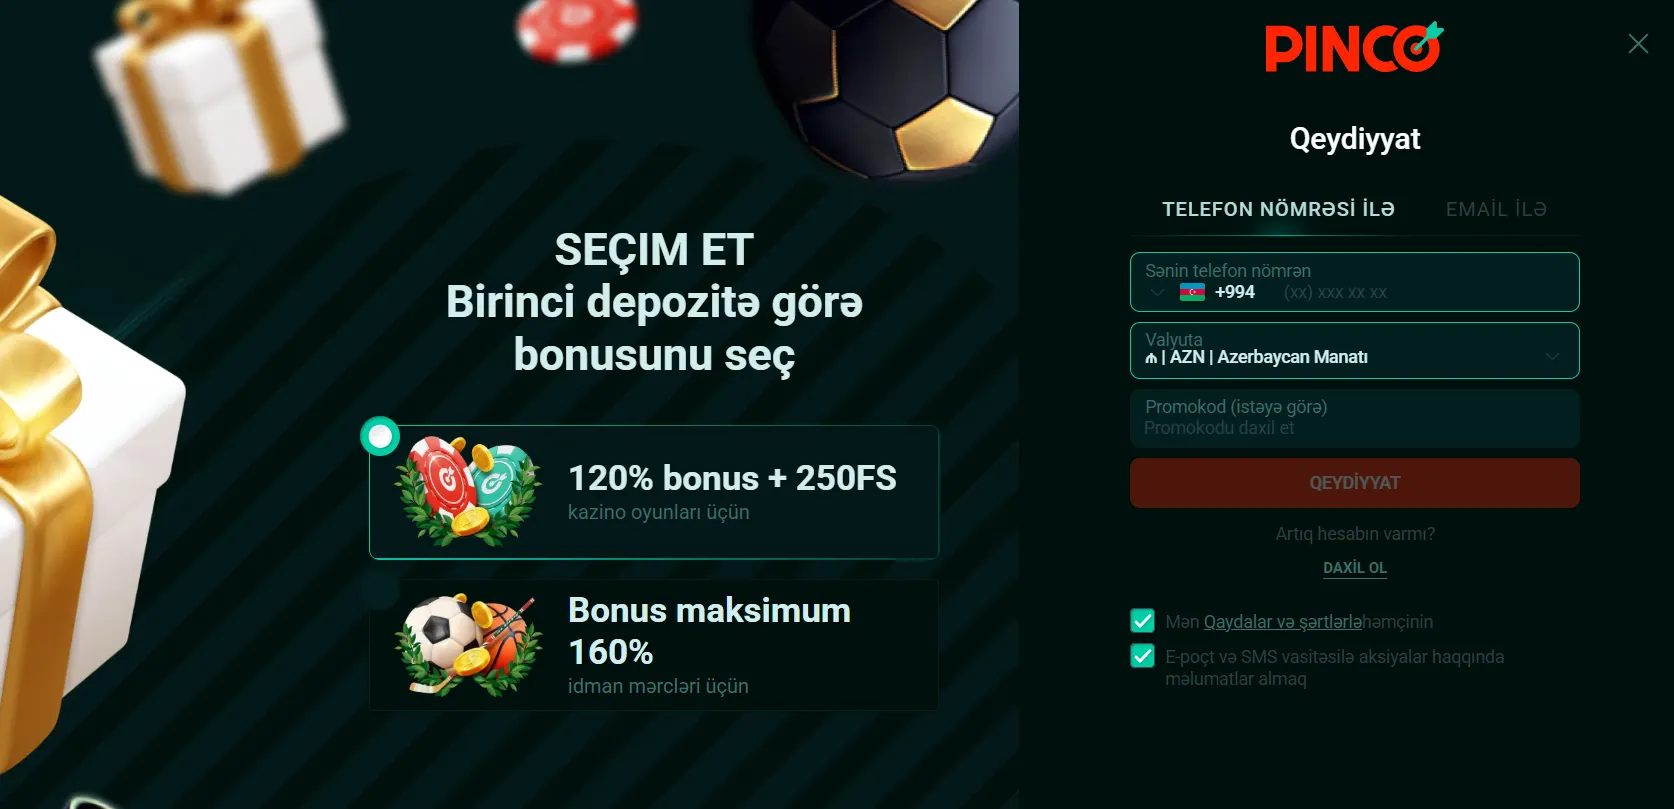Open the country code dropdown chevron
Screen dimensions: 1674x809
click(1157, 292)
